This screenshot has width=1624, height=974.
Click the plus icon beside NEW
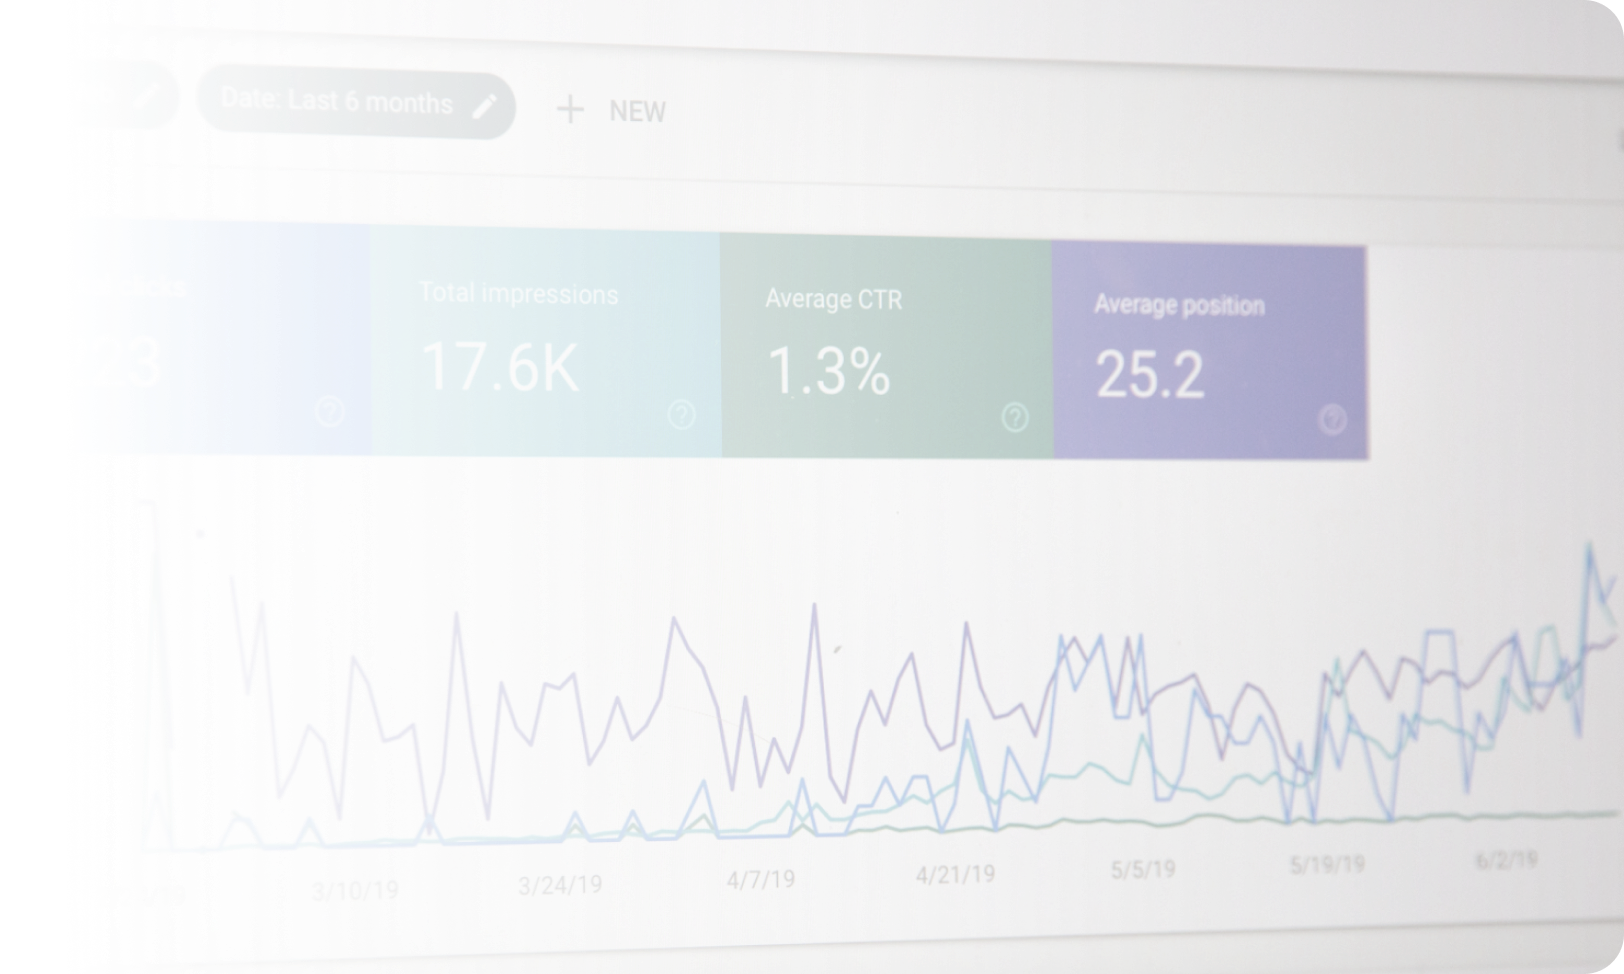tap(570, 109)
